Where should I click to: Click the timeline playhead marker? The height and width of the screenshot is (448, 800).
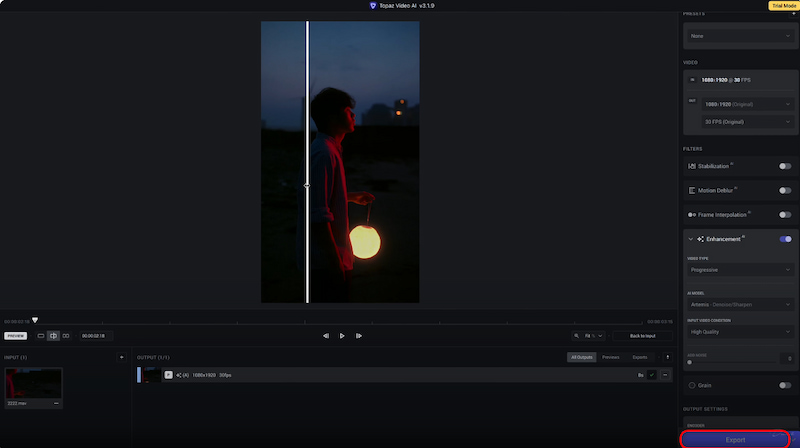[x=35, y=320]
